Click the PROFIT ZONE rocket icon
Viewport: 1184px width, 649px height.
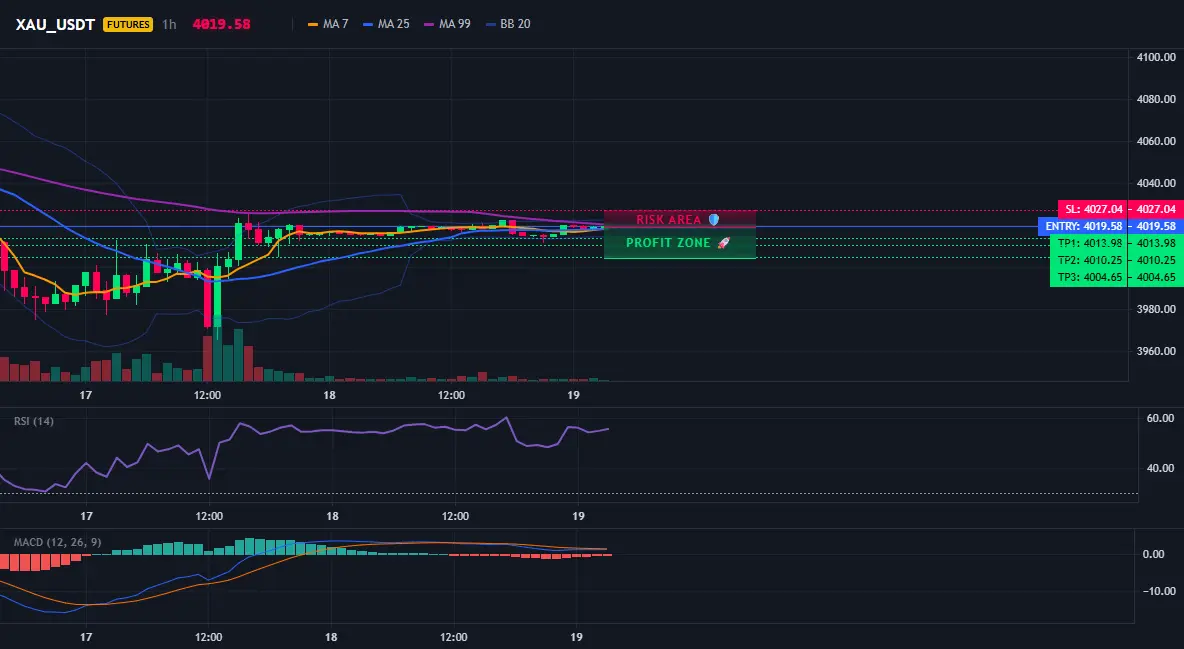coord(723,243)
